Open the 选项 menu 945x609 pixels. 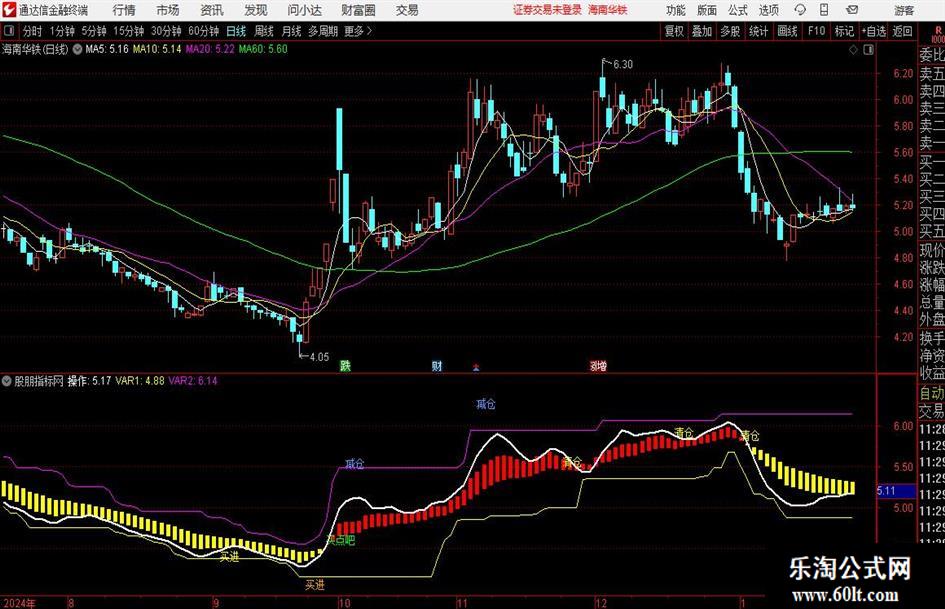point(768,10)
